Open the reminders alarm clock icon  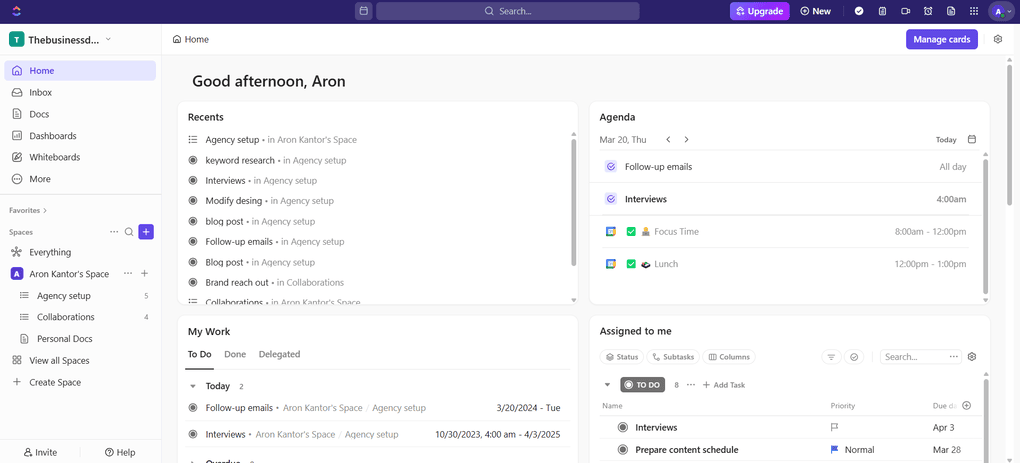pos(928,11)
